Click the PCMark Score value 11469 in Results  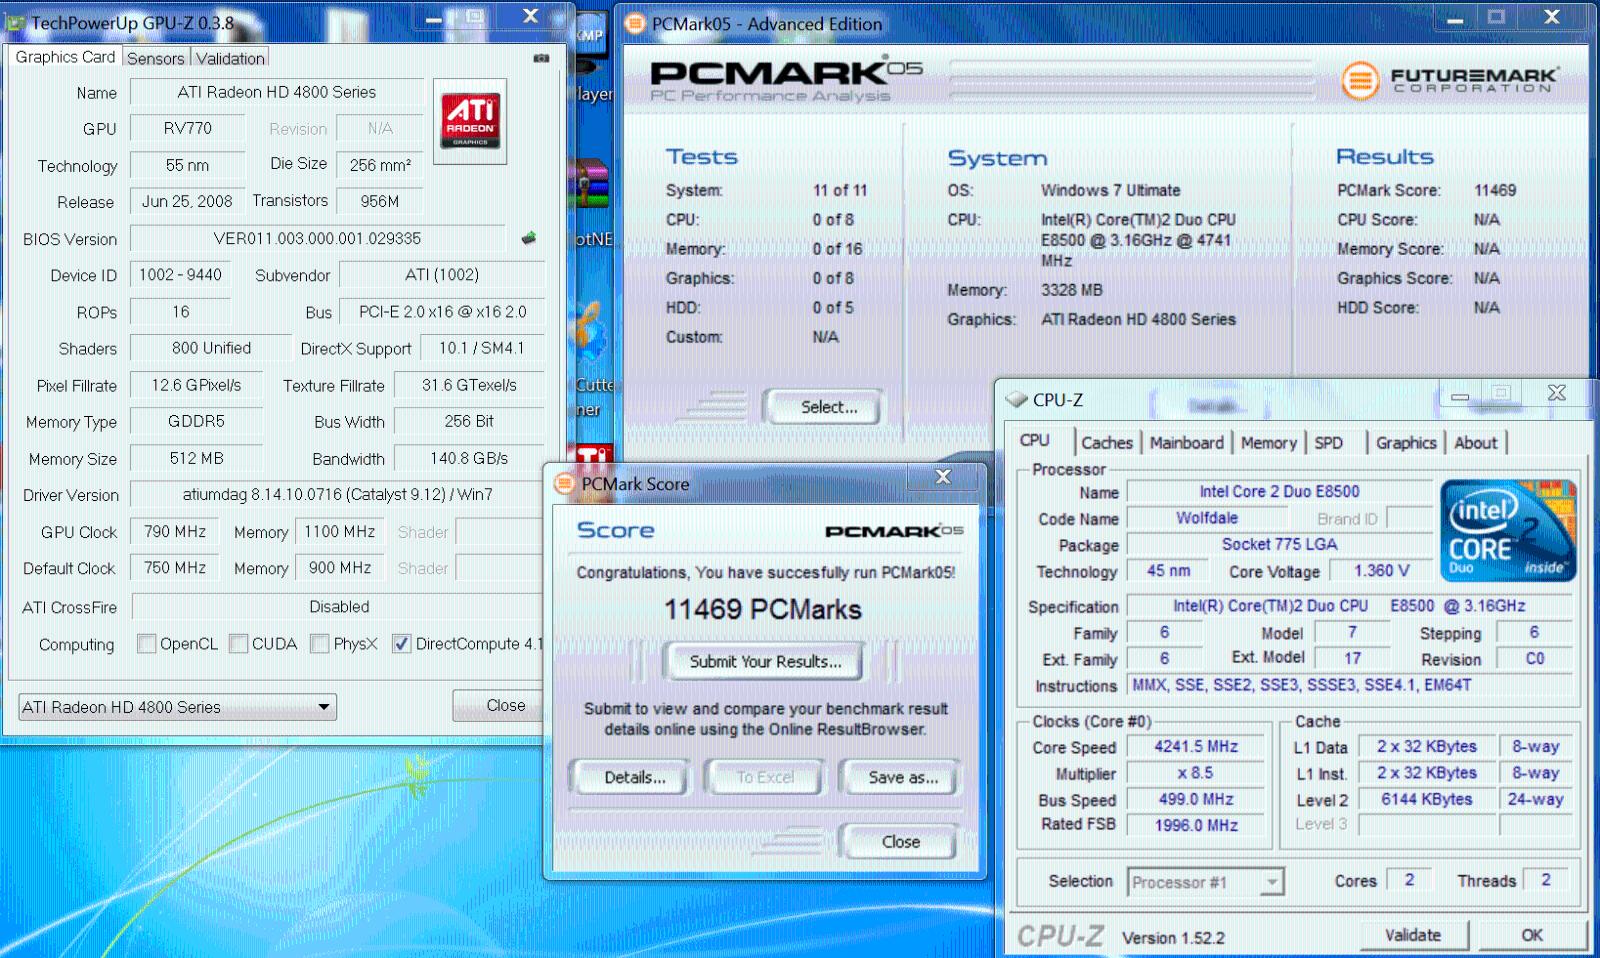1495,190
